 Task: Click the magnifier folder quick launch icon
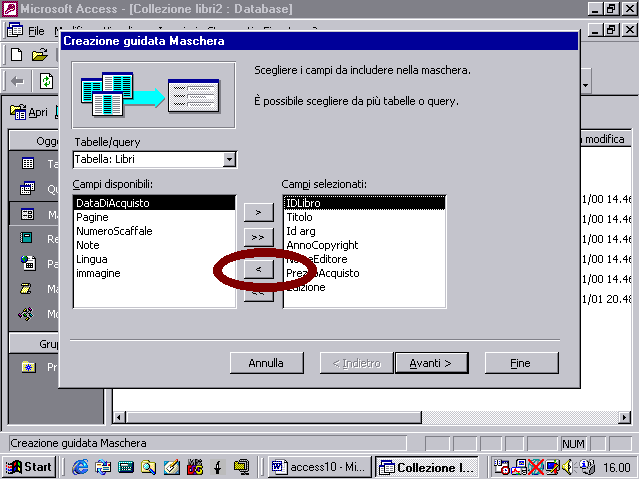(148, 467)
